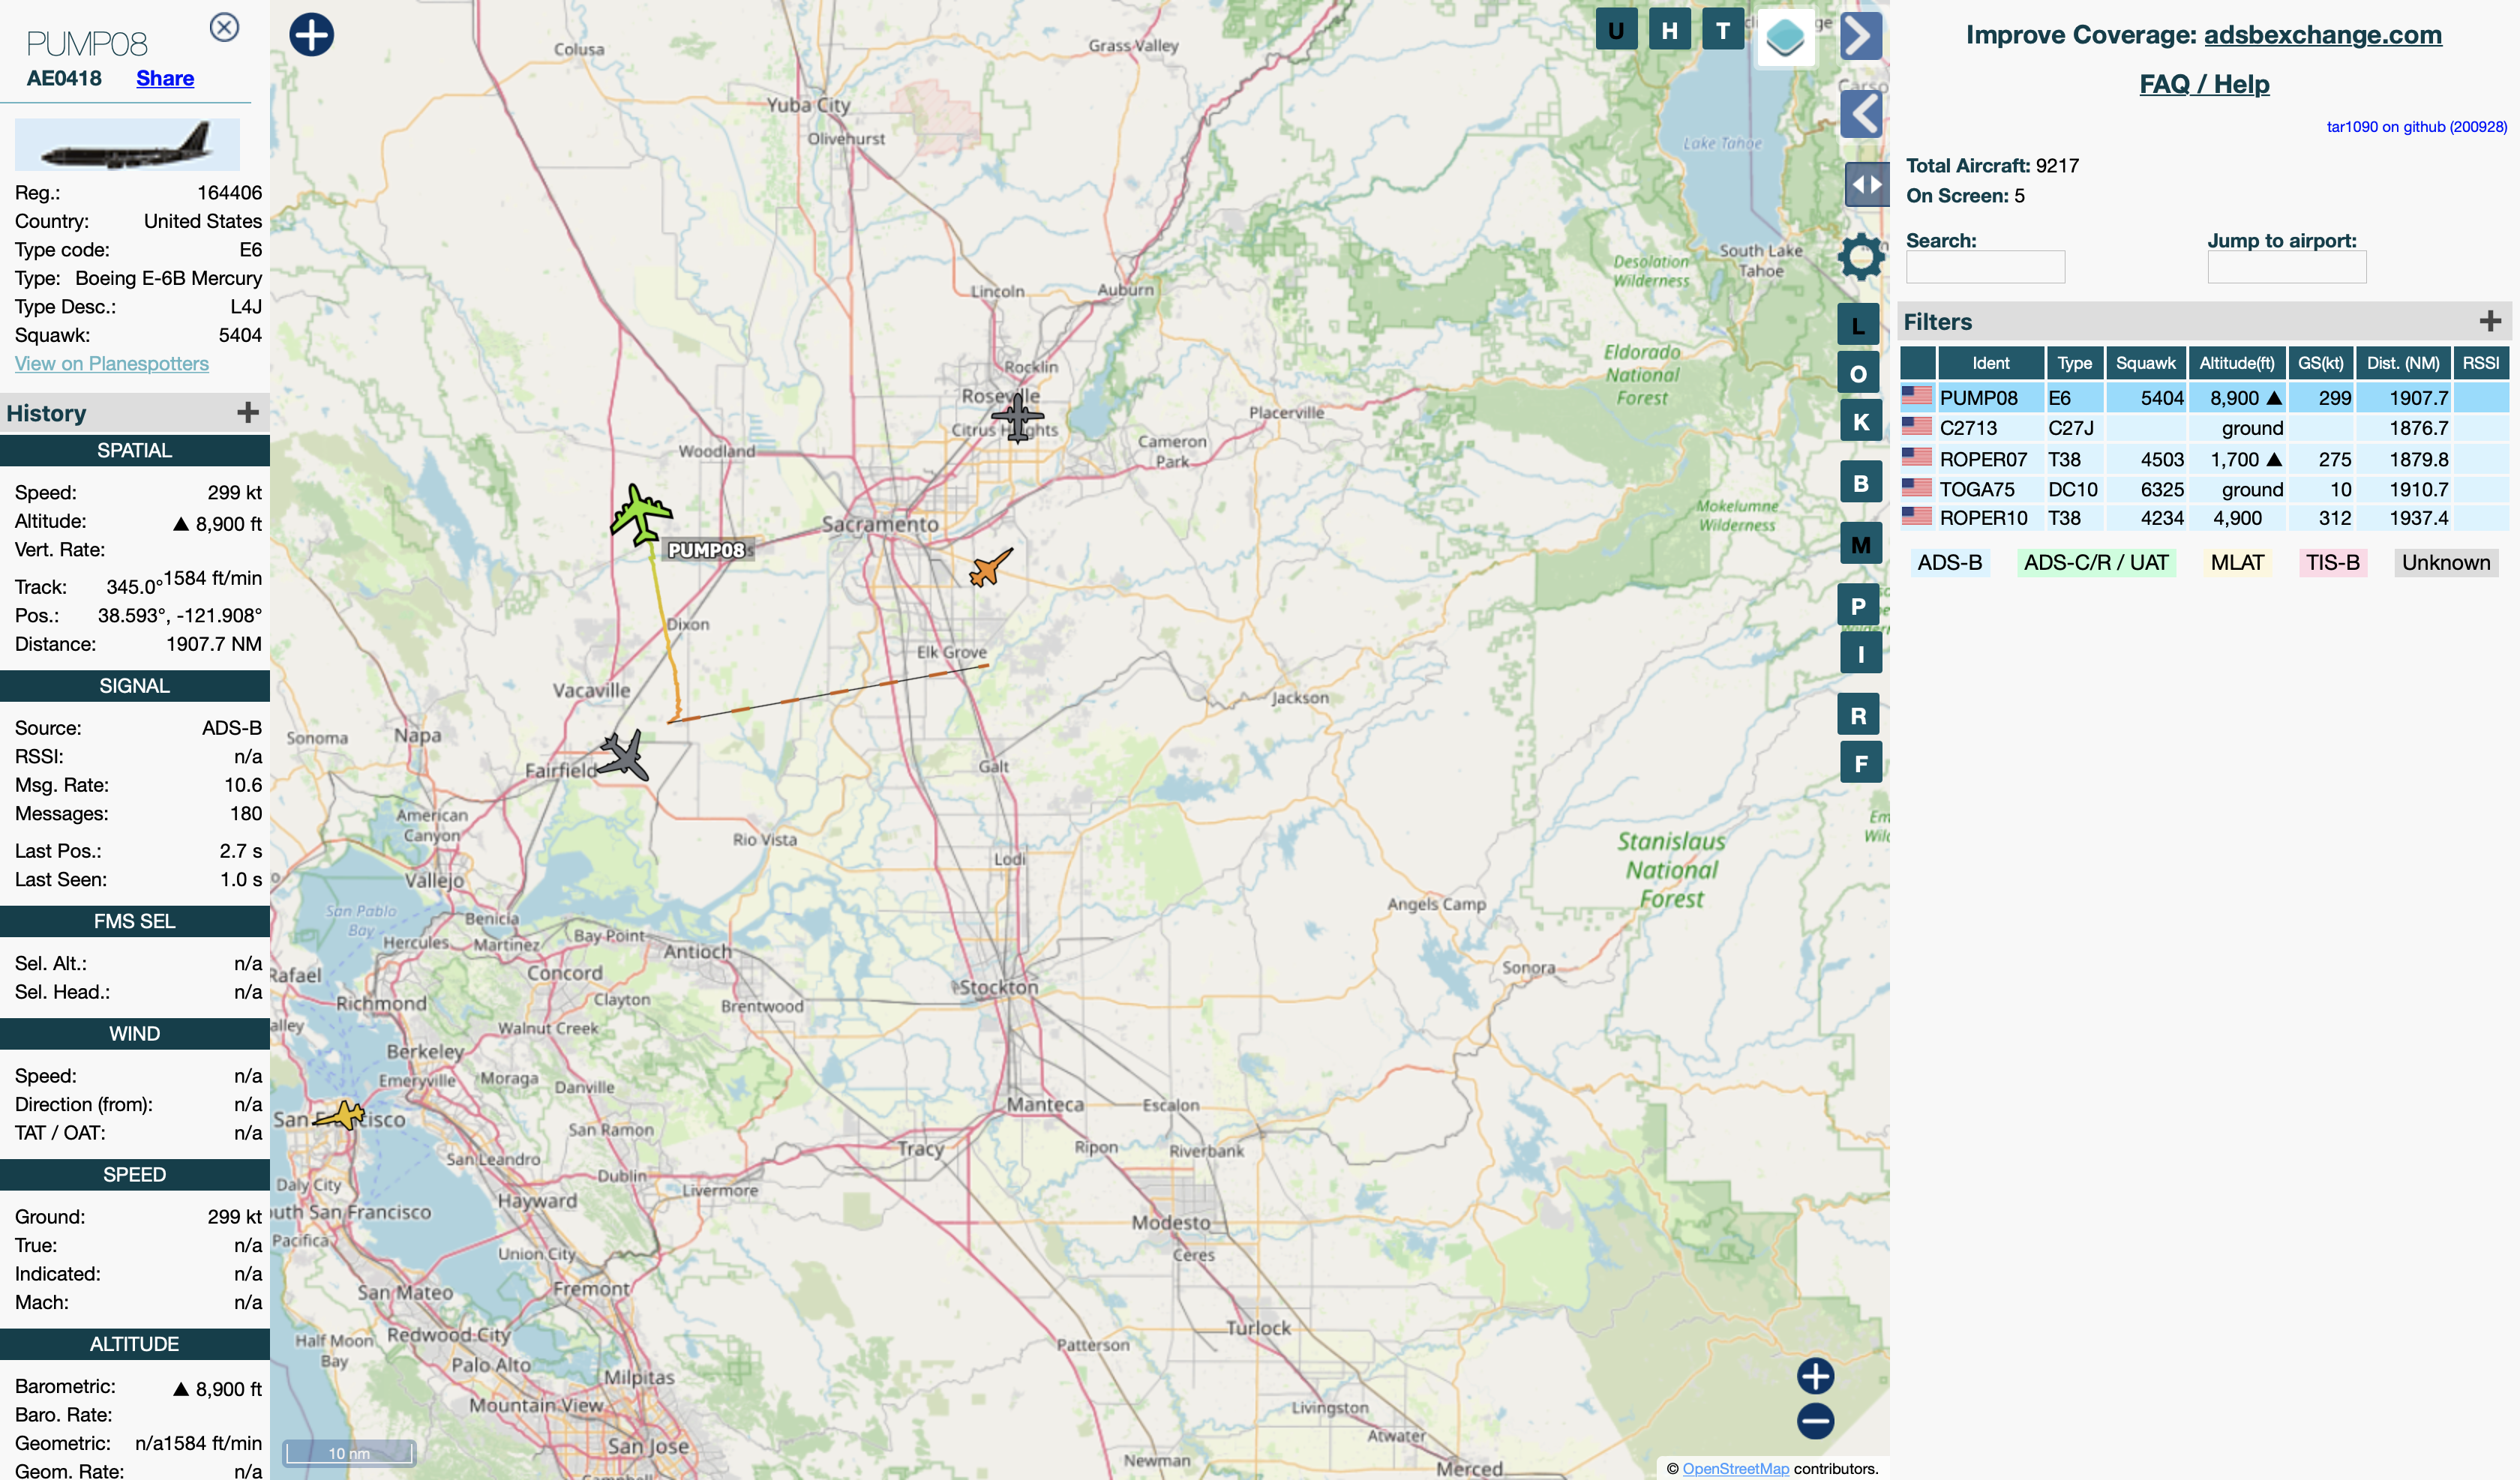The height and width of the screenshot is (1480, 2520).
Task: Select the ROPER07 row in aircraft table
Action: pos(2204,459)
